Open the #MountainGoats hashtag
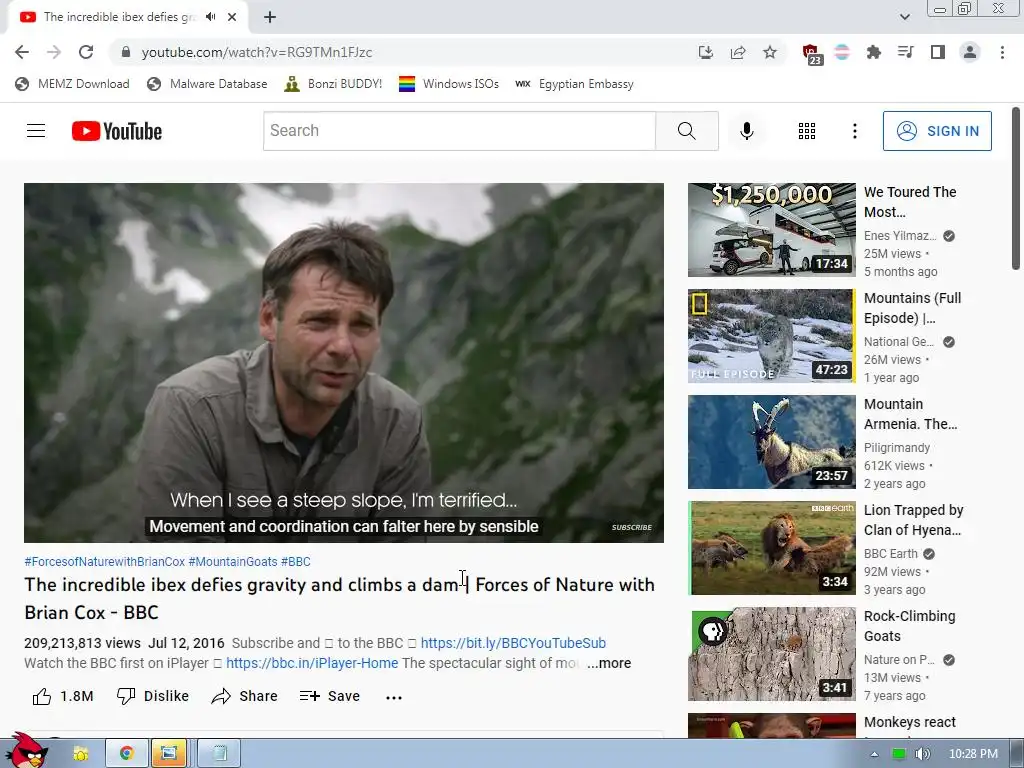Image resolution: width=1024 pixels, height=768 pixels. pos(232,562)
